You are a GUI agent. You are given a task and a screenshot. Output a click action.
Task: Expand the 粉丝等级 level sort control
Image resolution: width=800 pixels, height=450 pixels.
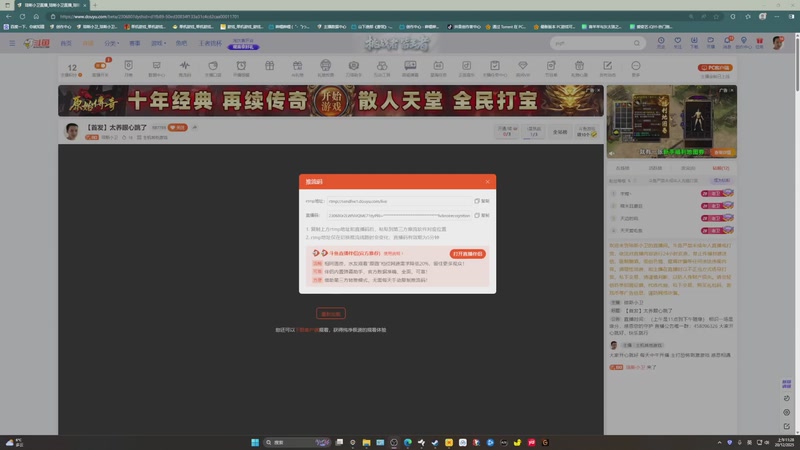click(x=620, y=181)
